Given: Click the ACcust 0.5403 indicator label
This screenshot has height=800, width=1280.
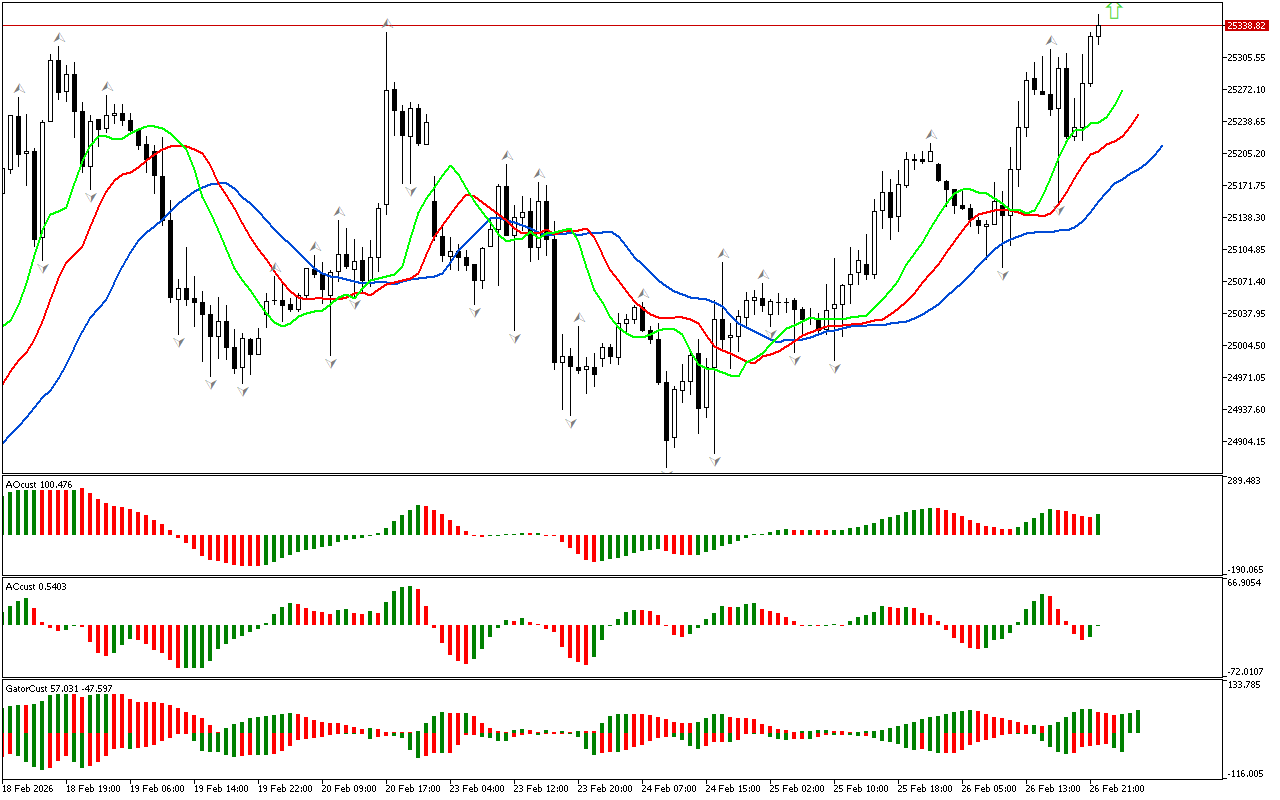Looking at the screenshot, I should [37, 586].
